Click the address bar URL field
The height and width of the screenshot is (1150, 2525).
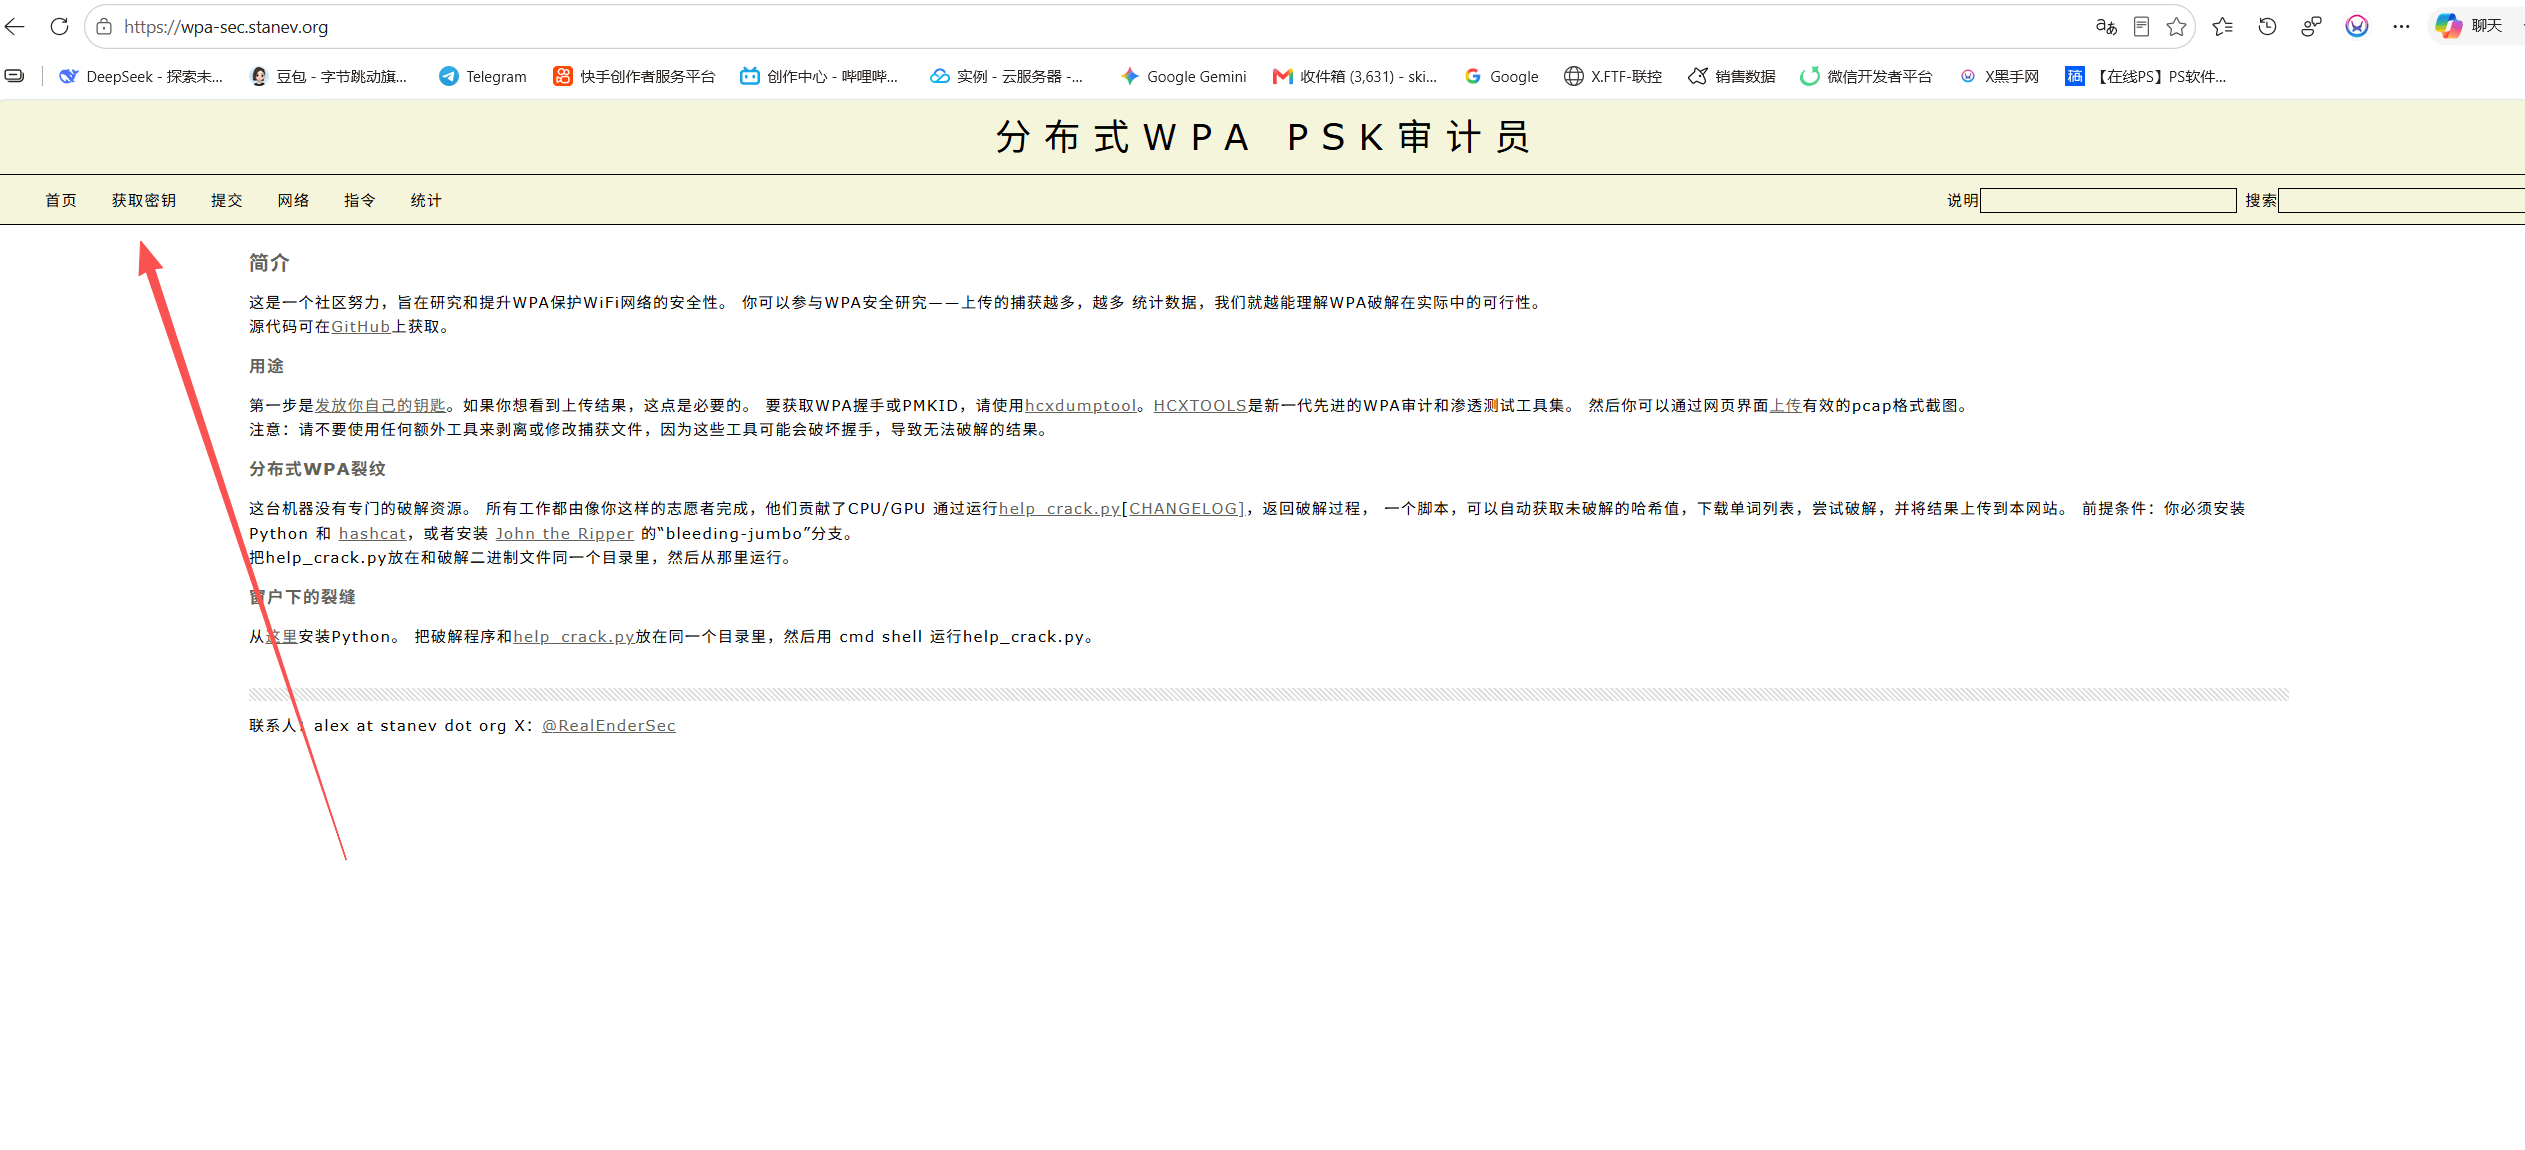point(1100,27)
